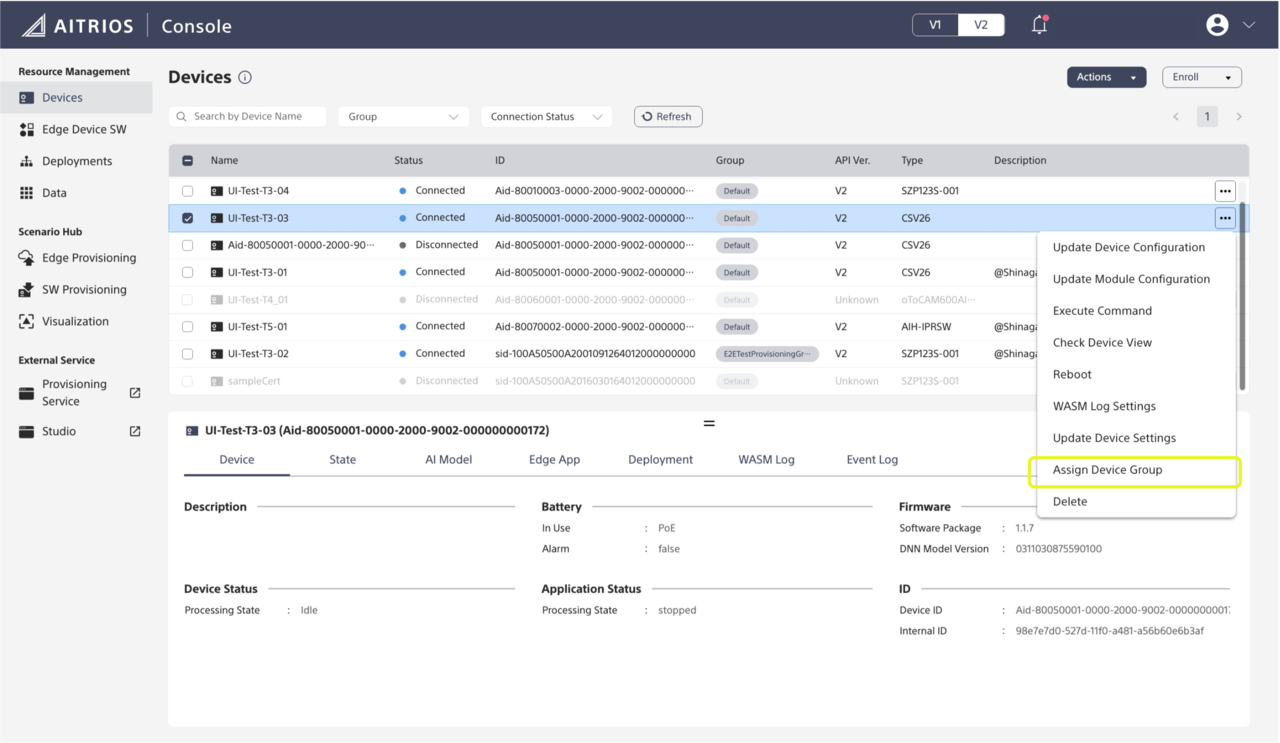1280x743 pixels.
Task: Expand the Group filter dropdown
Action: click(403, 117)
